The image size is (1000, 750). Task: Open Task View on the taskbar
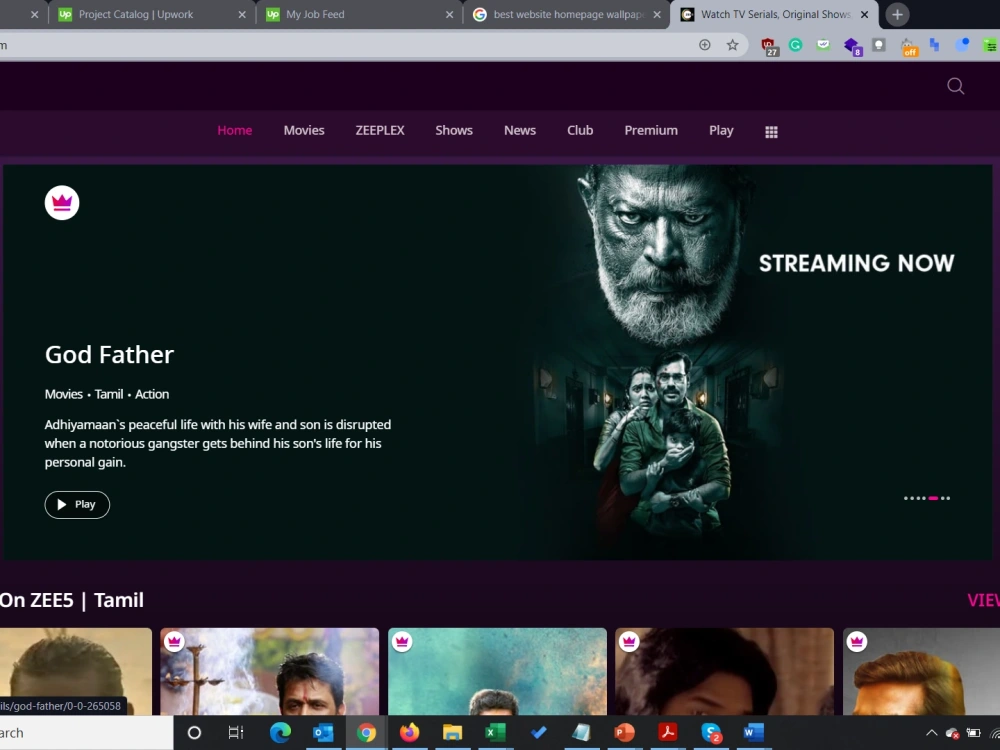236,732
